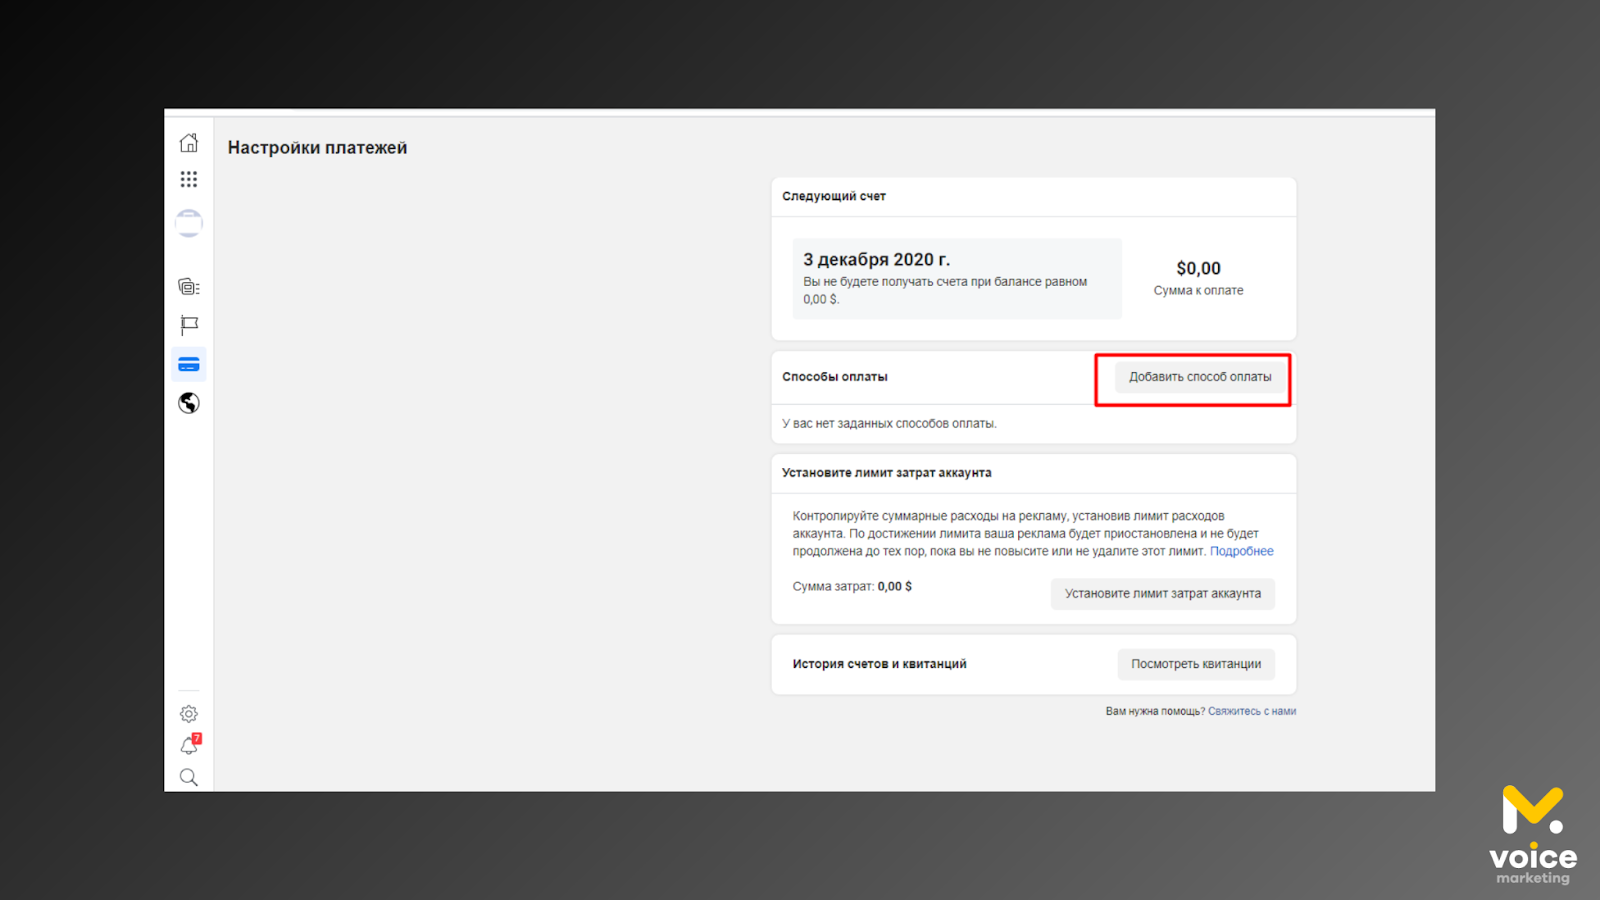Screen dimensions: 1600x900
Task: Click Сумма затрат: 0,00 $ text
Action: (852, 587)
